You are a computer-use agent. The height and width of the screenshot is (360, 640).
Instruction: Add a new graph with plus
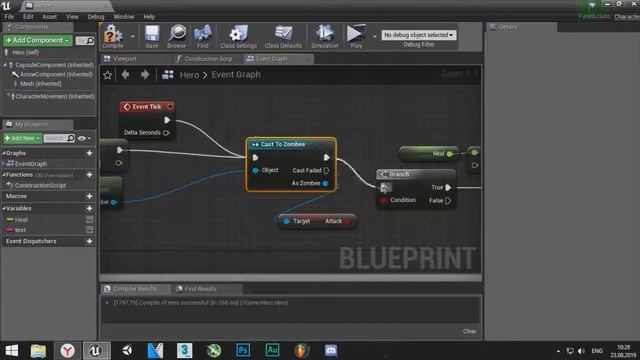coord(89,153)
